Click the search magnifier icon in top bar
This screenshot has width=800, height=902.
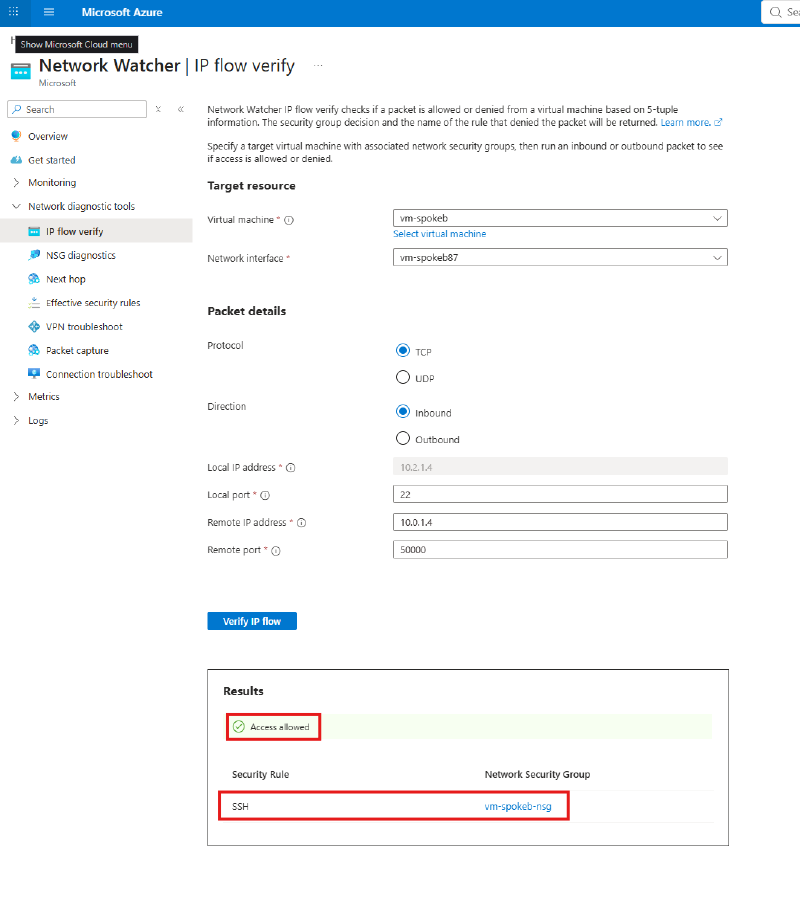[x=776, y=12]
